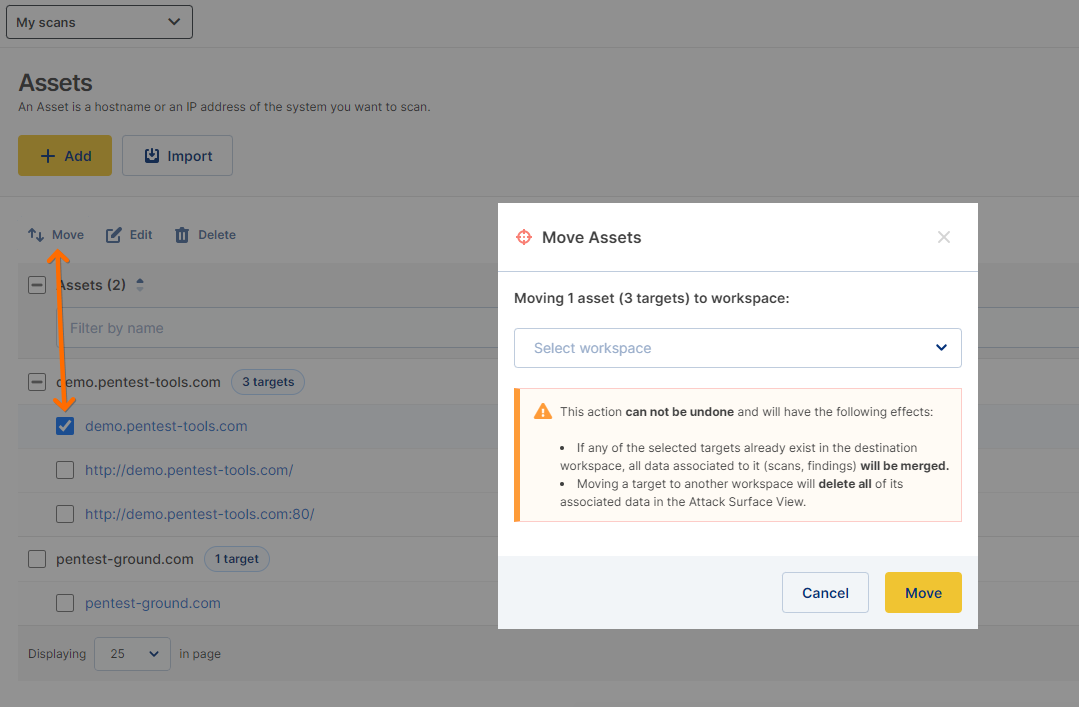This screenshot has height=707, width=1079.
Task: Close the Move Assets dialog
Action: coord(943,238)
